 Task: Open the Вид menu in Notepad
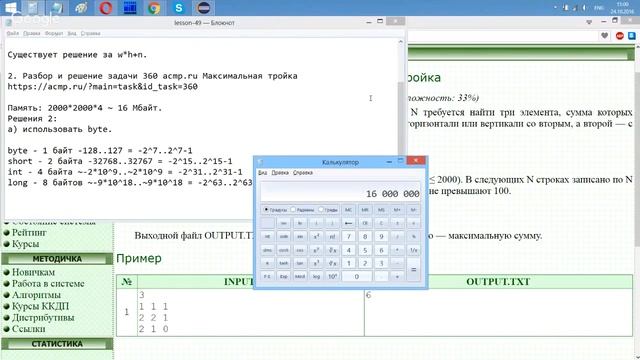coord(72,33)
